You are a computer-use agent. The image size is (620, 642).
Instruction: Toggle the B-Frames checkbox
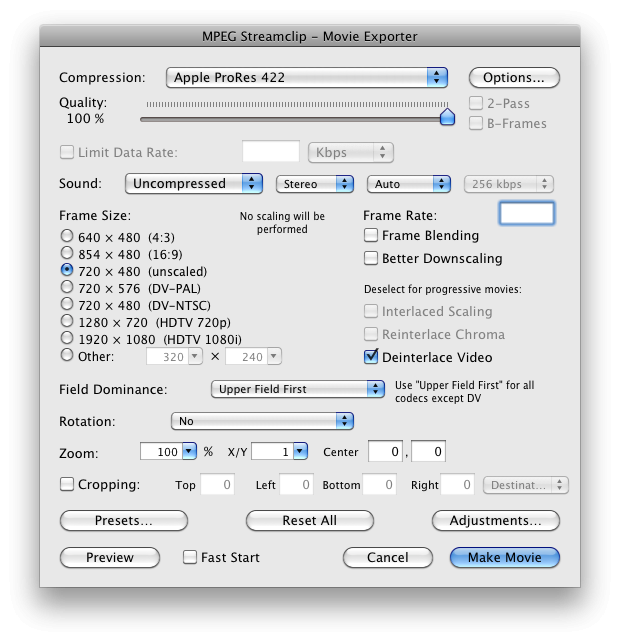click(475, 123)
